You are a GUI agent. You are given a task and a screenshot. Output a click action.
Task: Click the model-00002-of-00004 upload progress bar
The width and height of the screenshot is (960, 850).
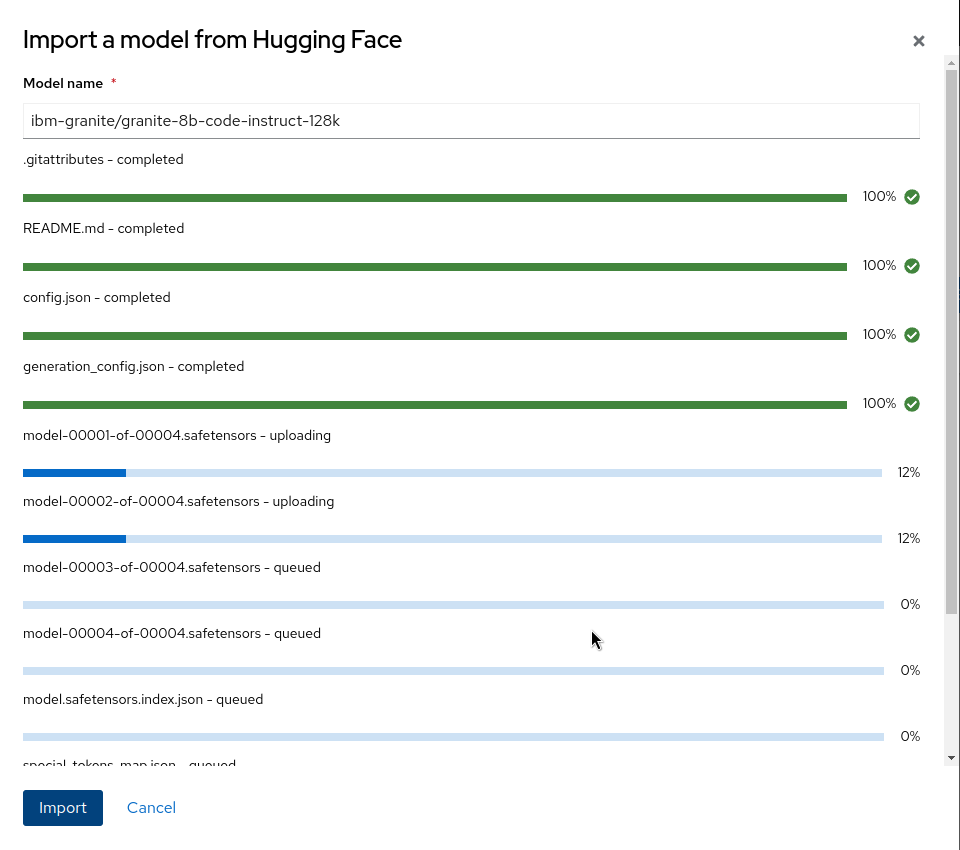point(452,539)
